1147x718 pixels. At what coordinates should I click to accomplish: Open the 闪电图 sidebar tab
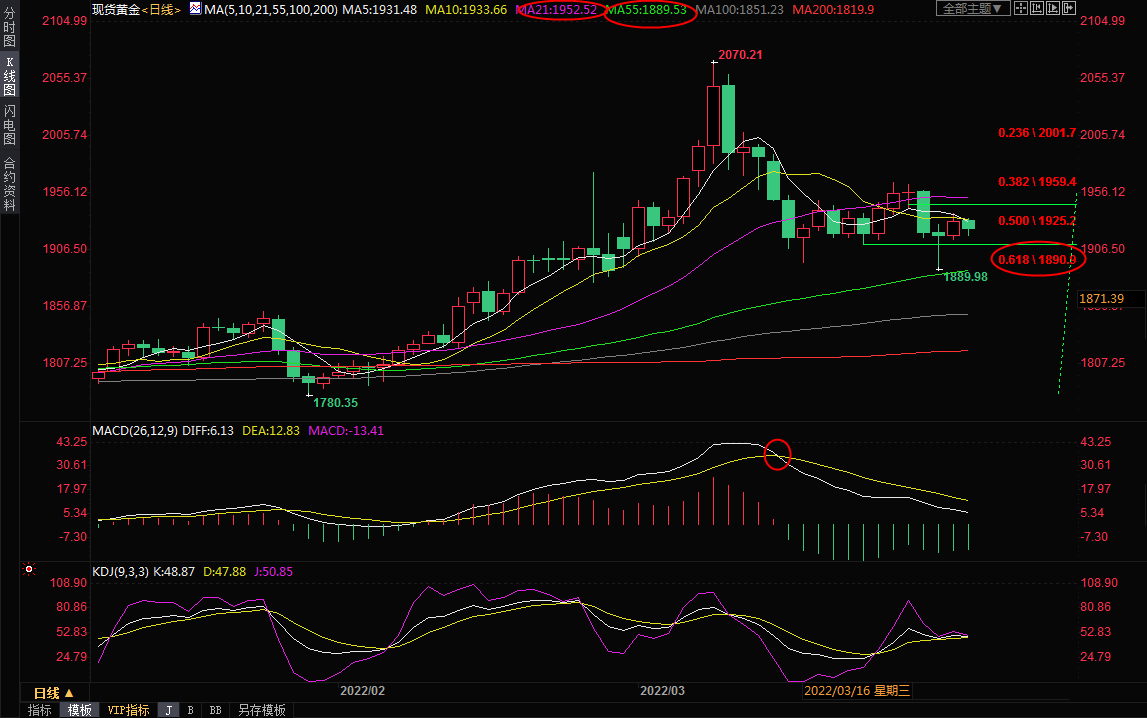coord(9,125)
